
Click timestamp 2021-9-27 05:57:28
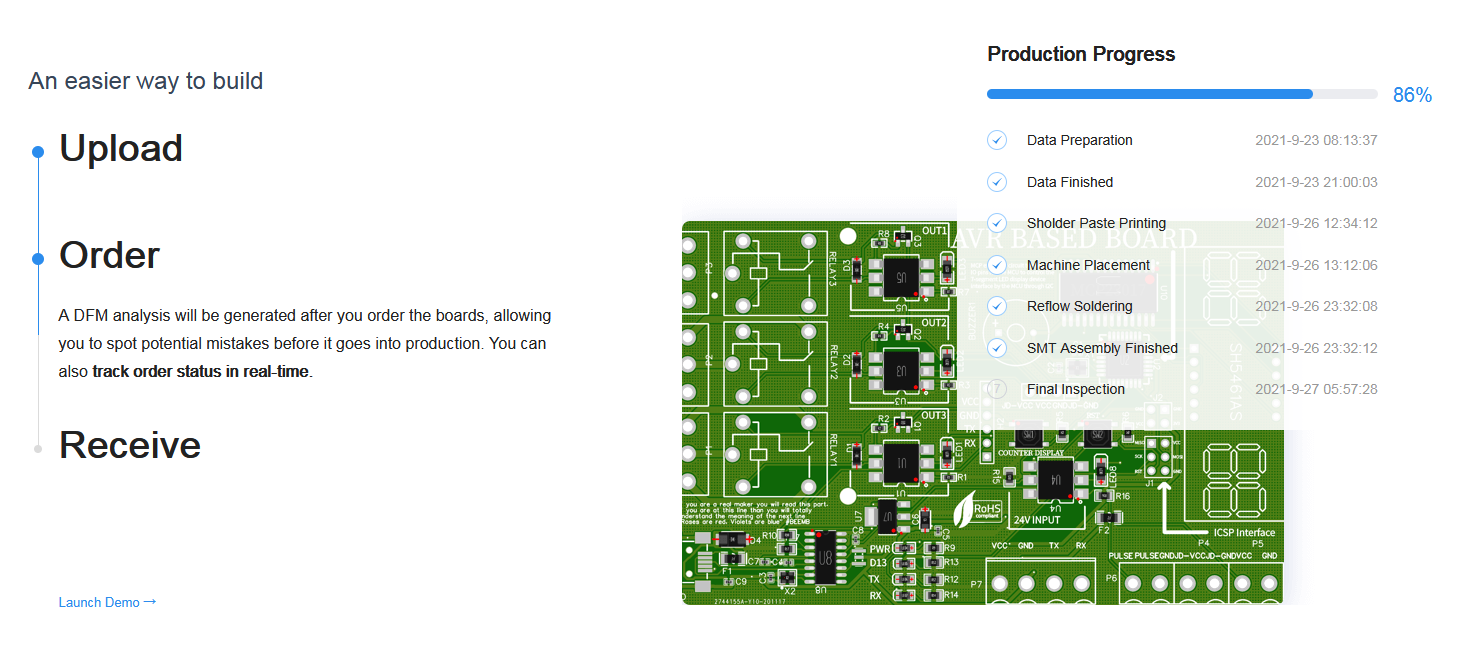tap(1316, 389)
